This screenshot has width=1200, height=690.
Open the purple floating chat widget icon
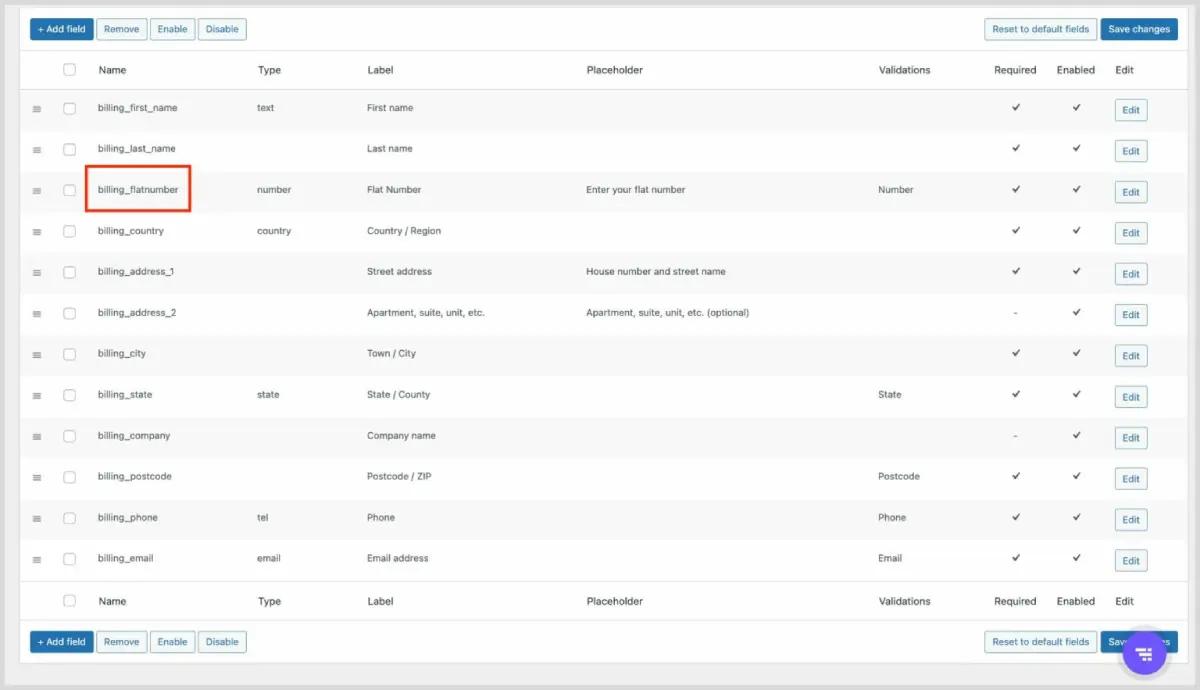point(1145,654)
